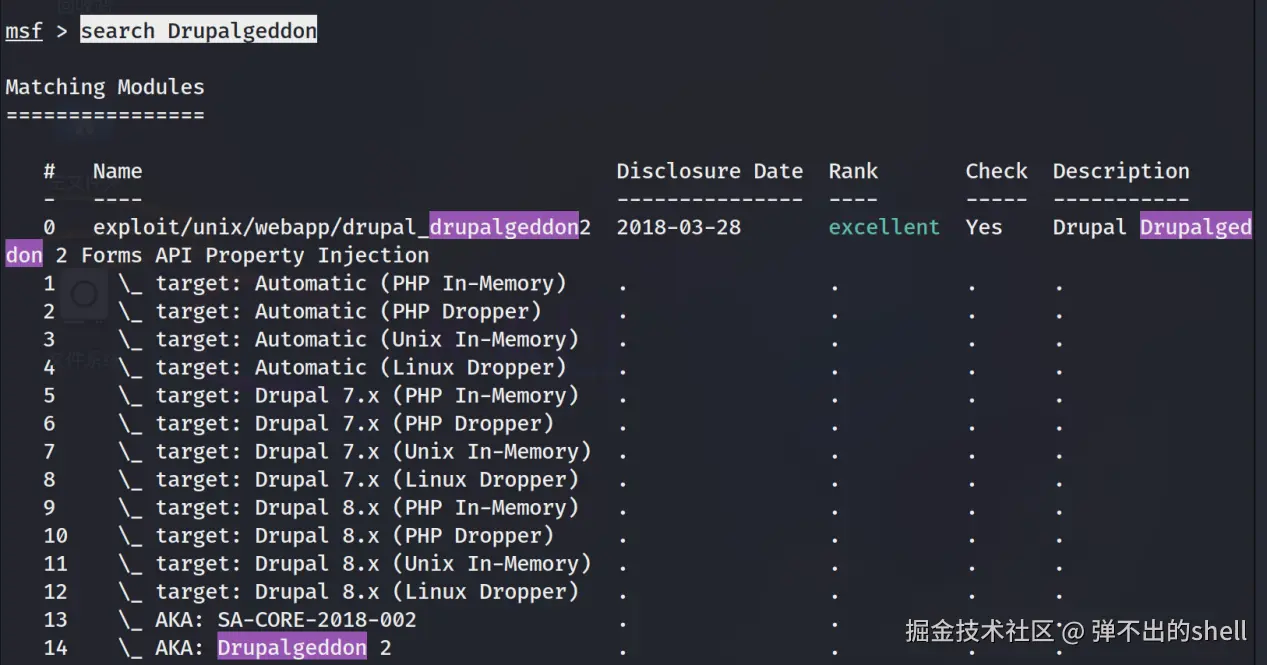Screen dimensions: 1267x665
Task: Select target 'Drupal 8.x (Linux Dropper)' row
Action: (x=366, y=591)
